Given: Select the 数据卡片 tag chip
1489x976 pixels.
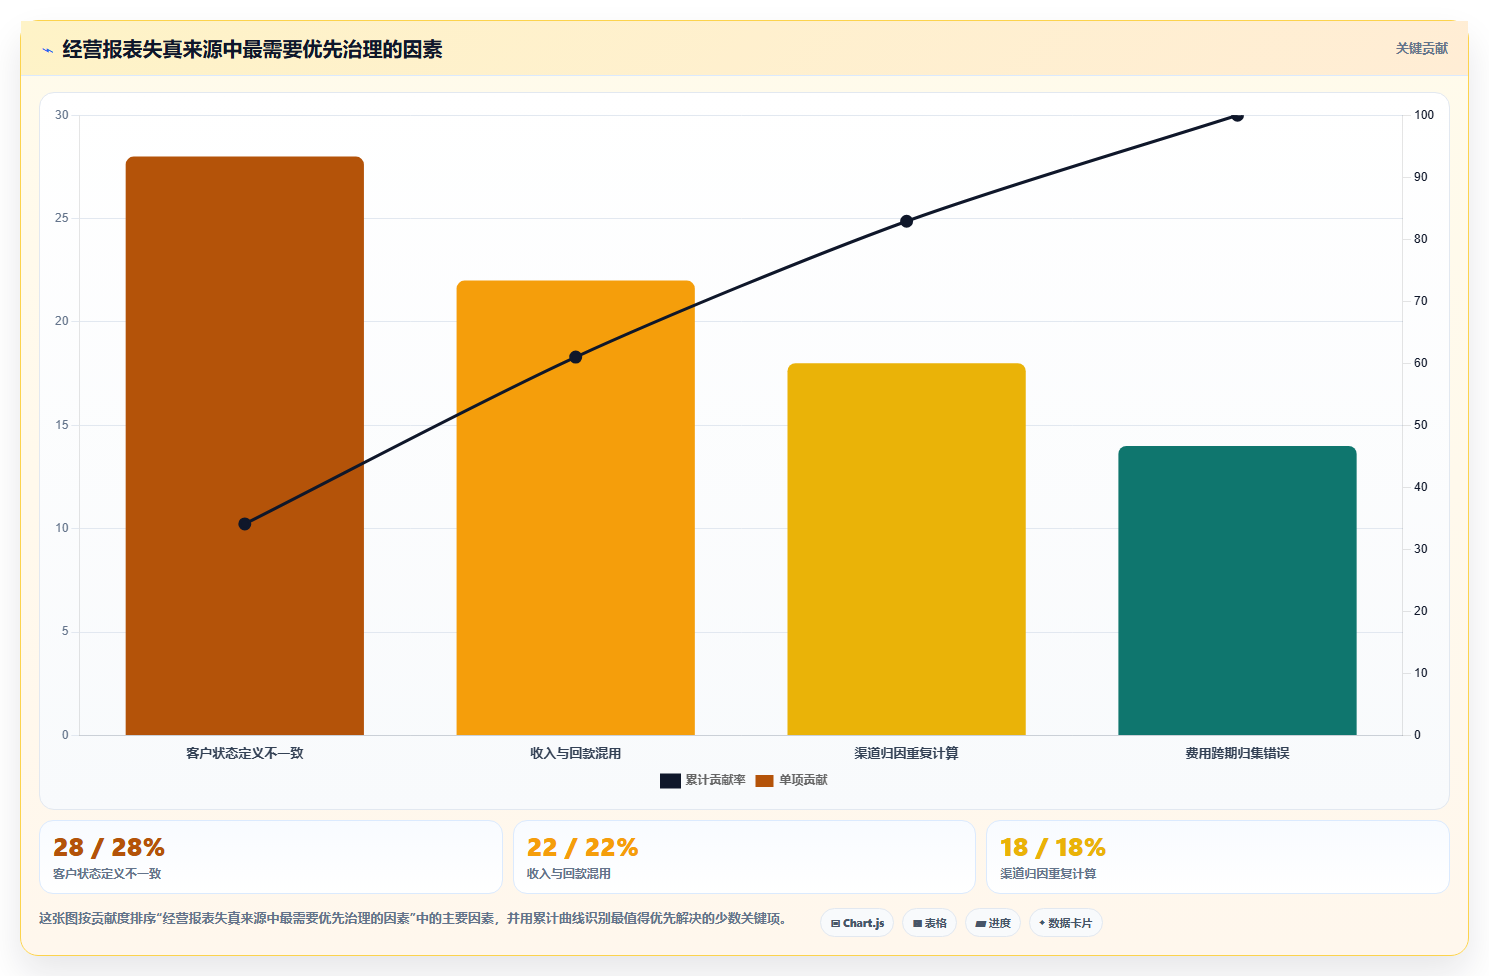Looking at the screenshot, I should 1065,923.
